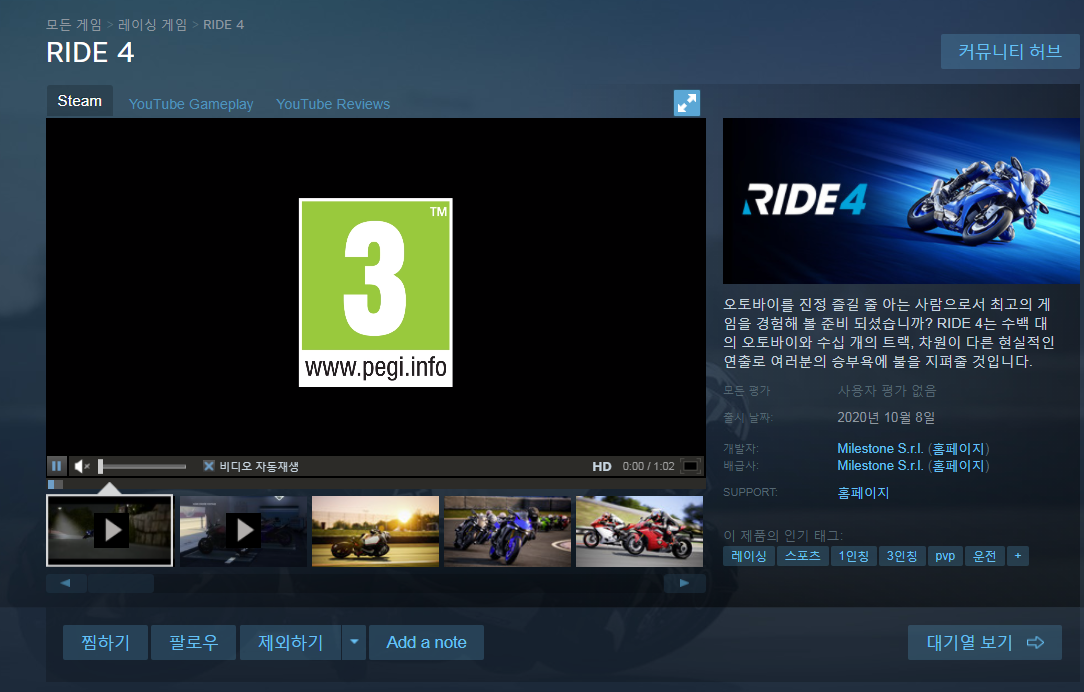Image resolution: width=1084 pixels, height=692 pixels.
Task: Select the 3인칭 tag
Action: pyautogui.click(x=902, y=556)
